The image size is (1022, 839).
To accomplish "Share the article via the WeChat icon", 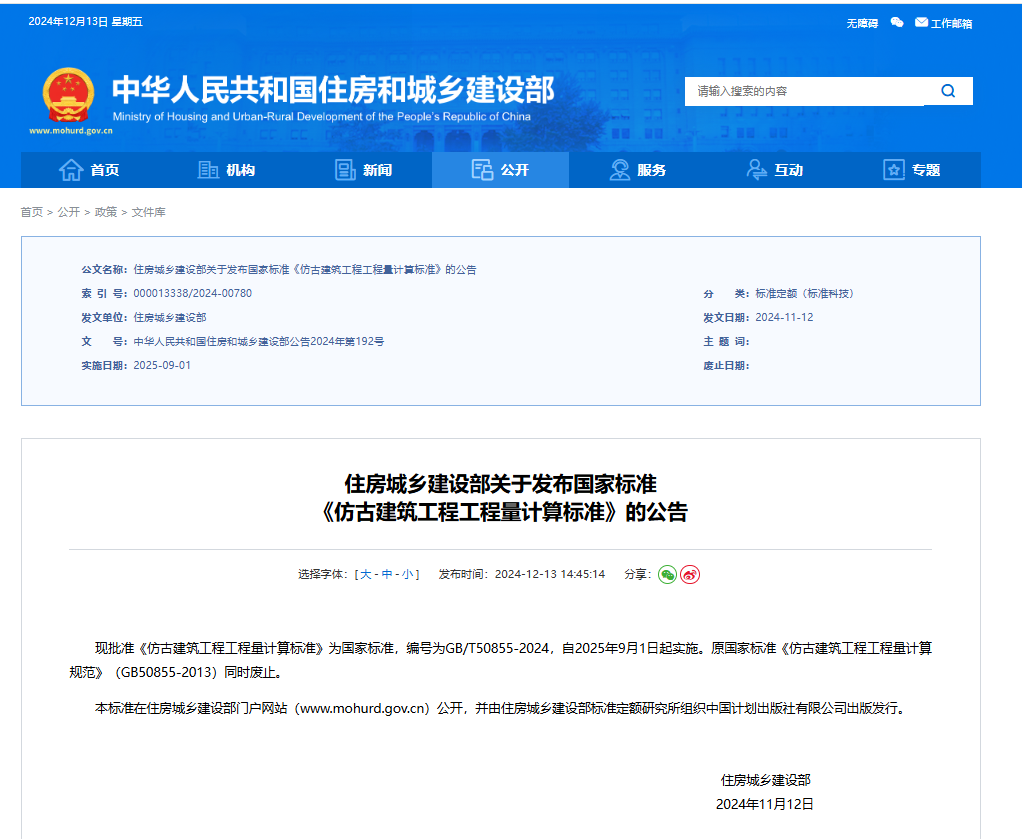I will pos(667,574).
